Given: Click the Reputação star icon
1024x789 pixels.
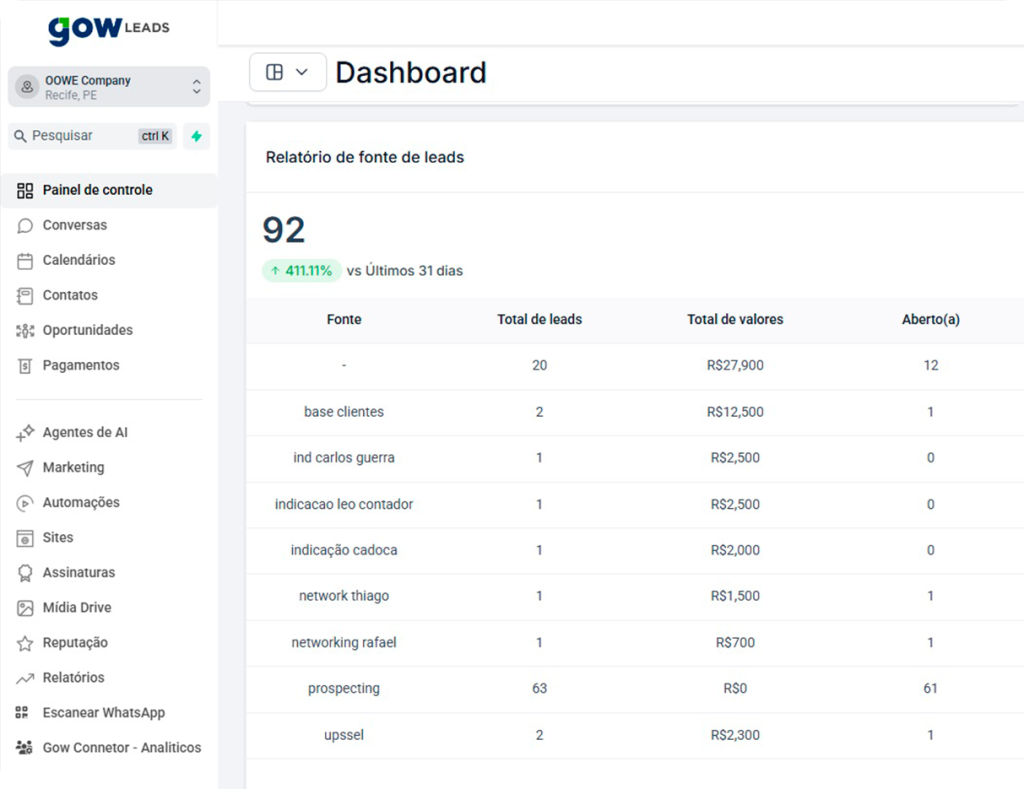Looking at the screenshot, I should [25, 643].
